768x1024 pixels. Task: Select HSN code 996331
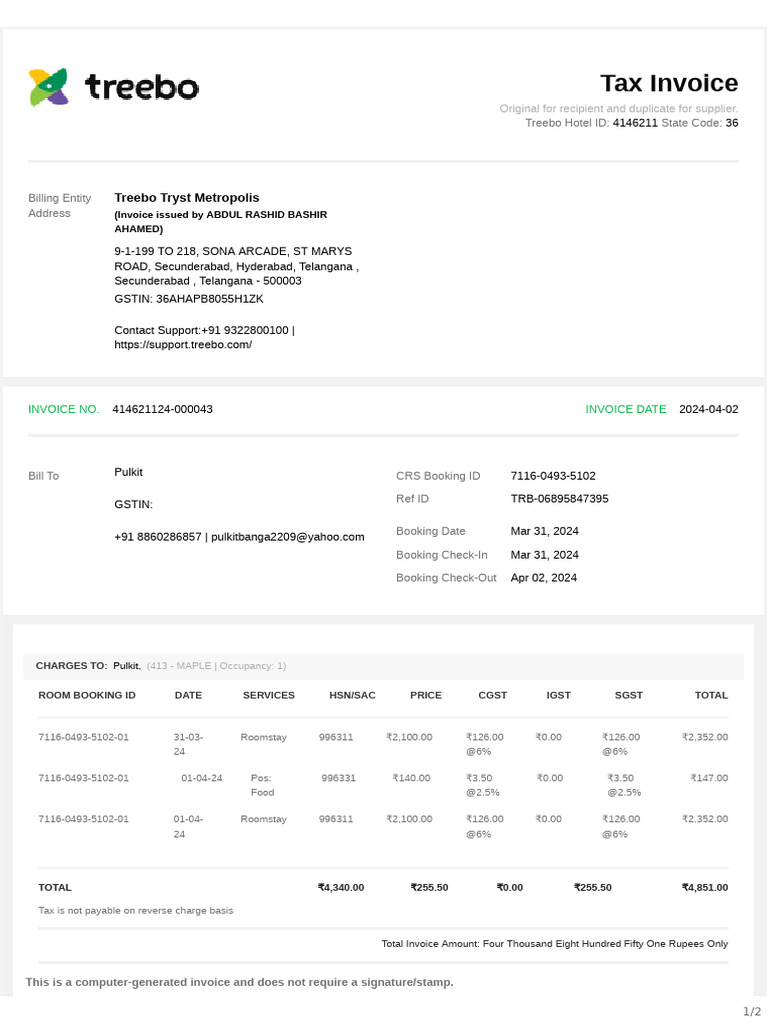[338, 778]
